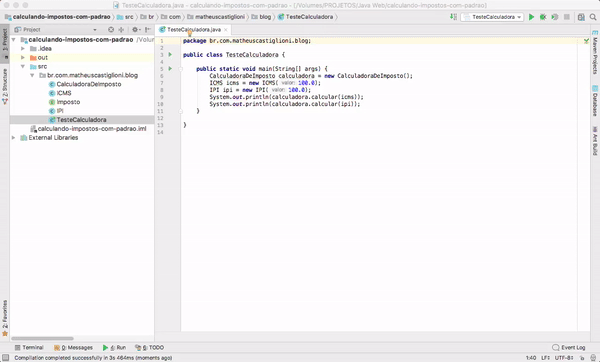
Task: Open Project panel settings gear
Action: tap(135, 29)
